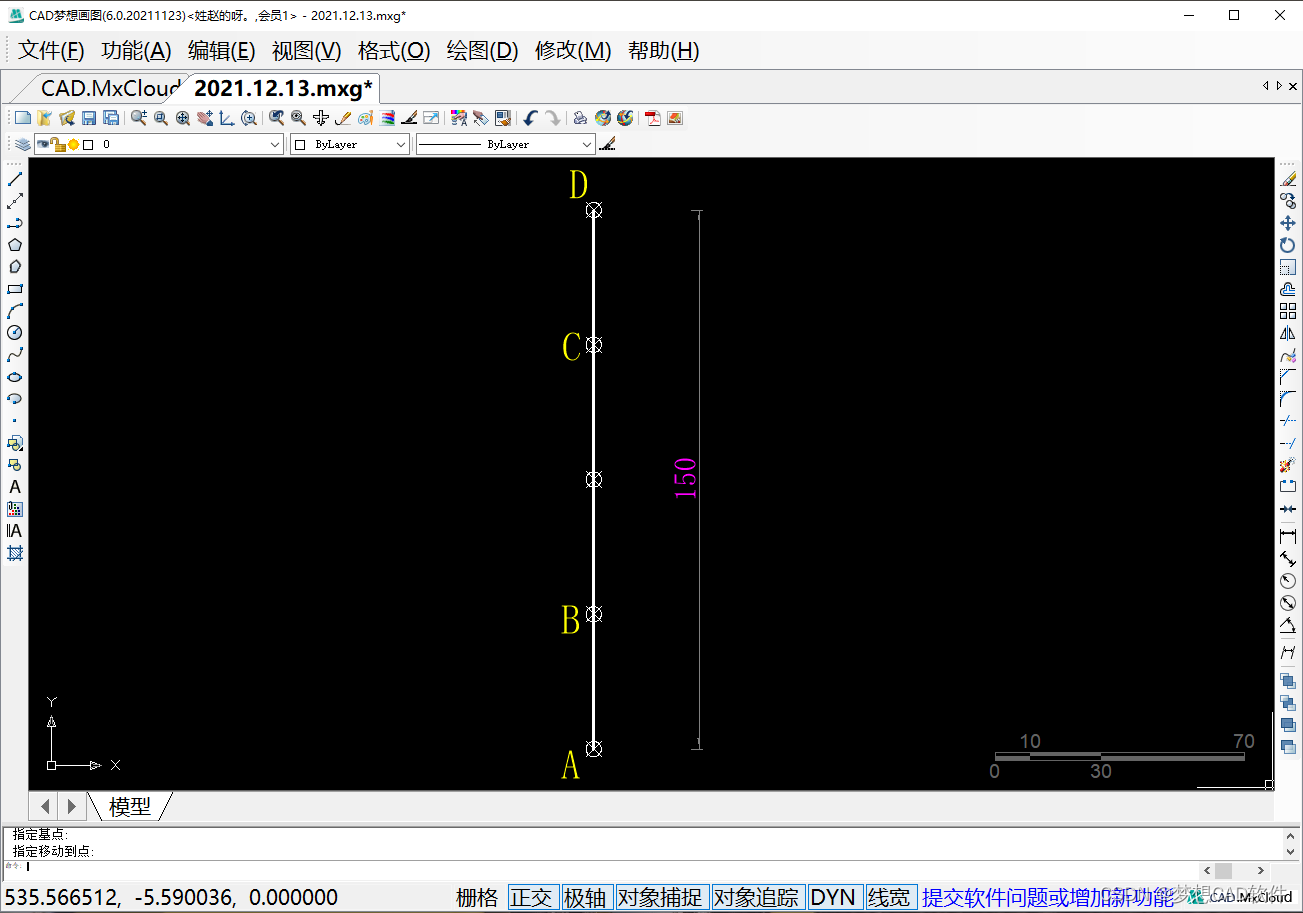
Task: Toggle 栅格 grid display
Action: tap(477, 897)
